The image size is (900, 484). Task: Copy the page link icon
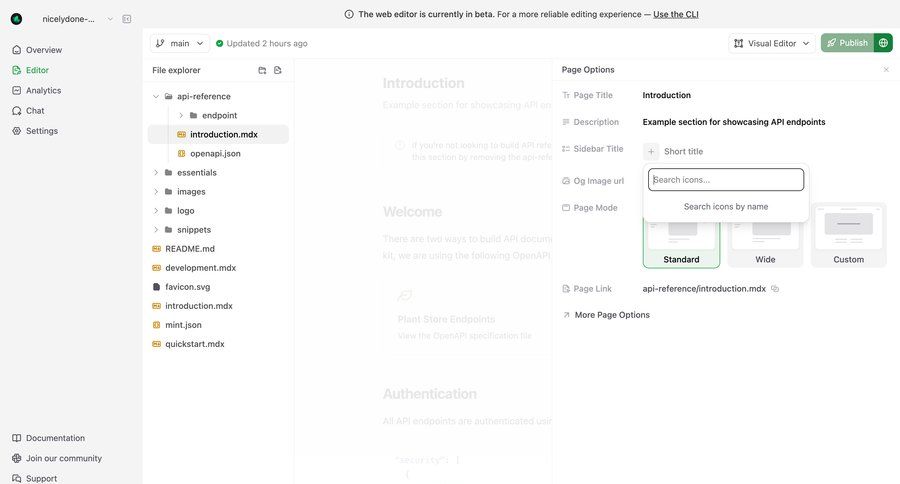pos(775,289)
